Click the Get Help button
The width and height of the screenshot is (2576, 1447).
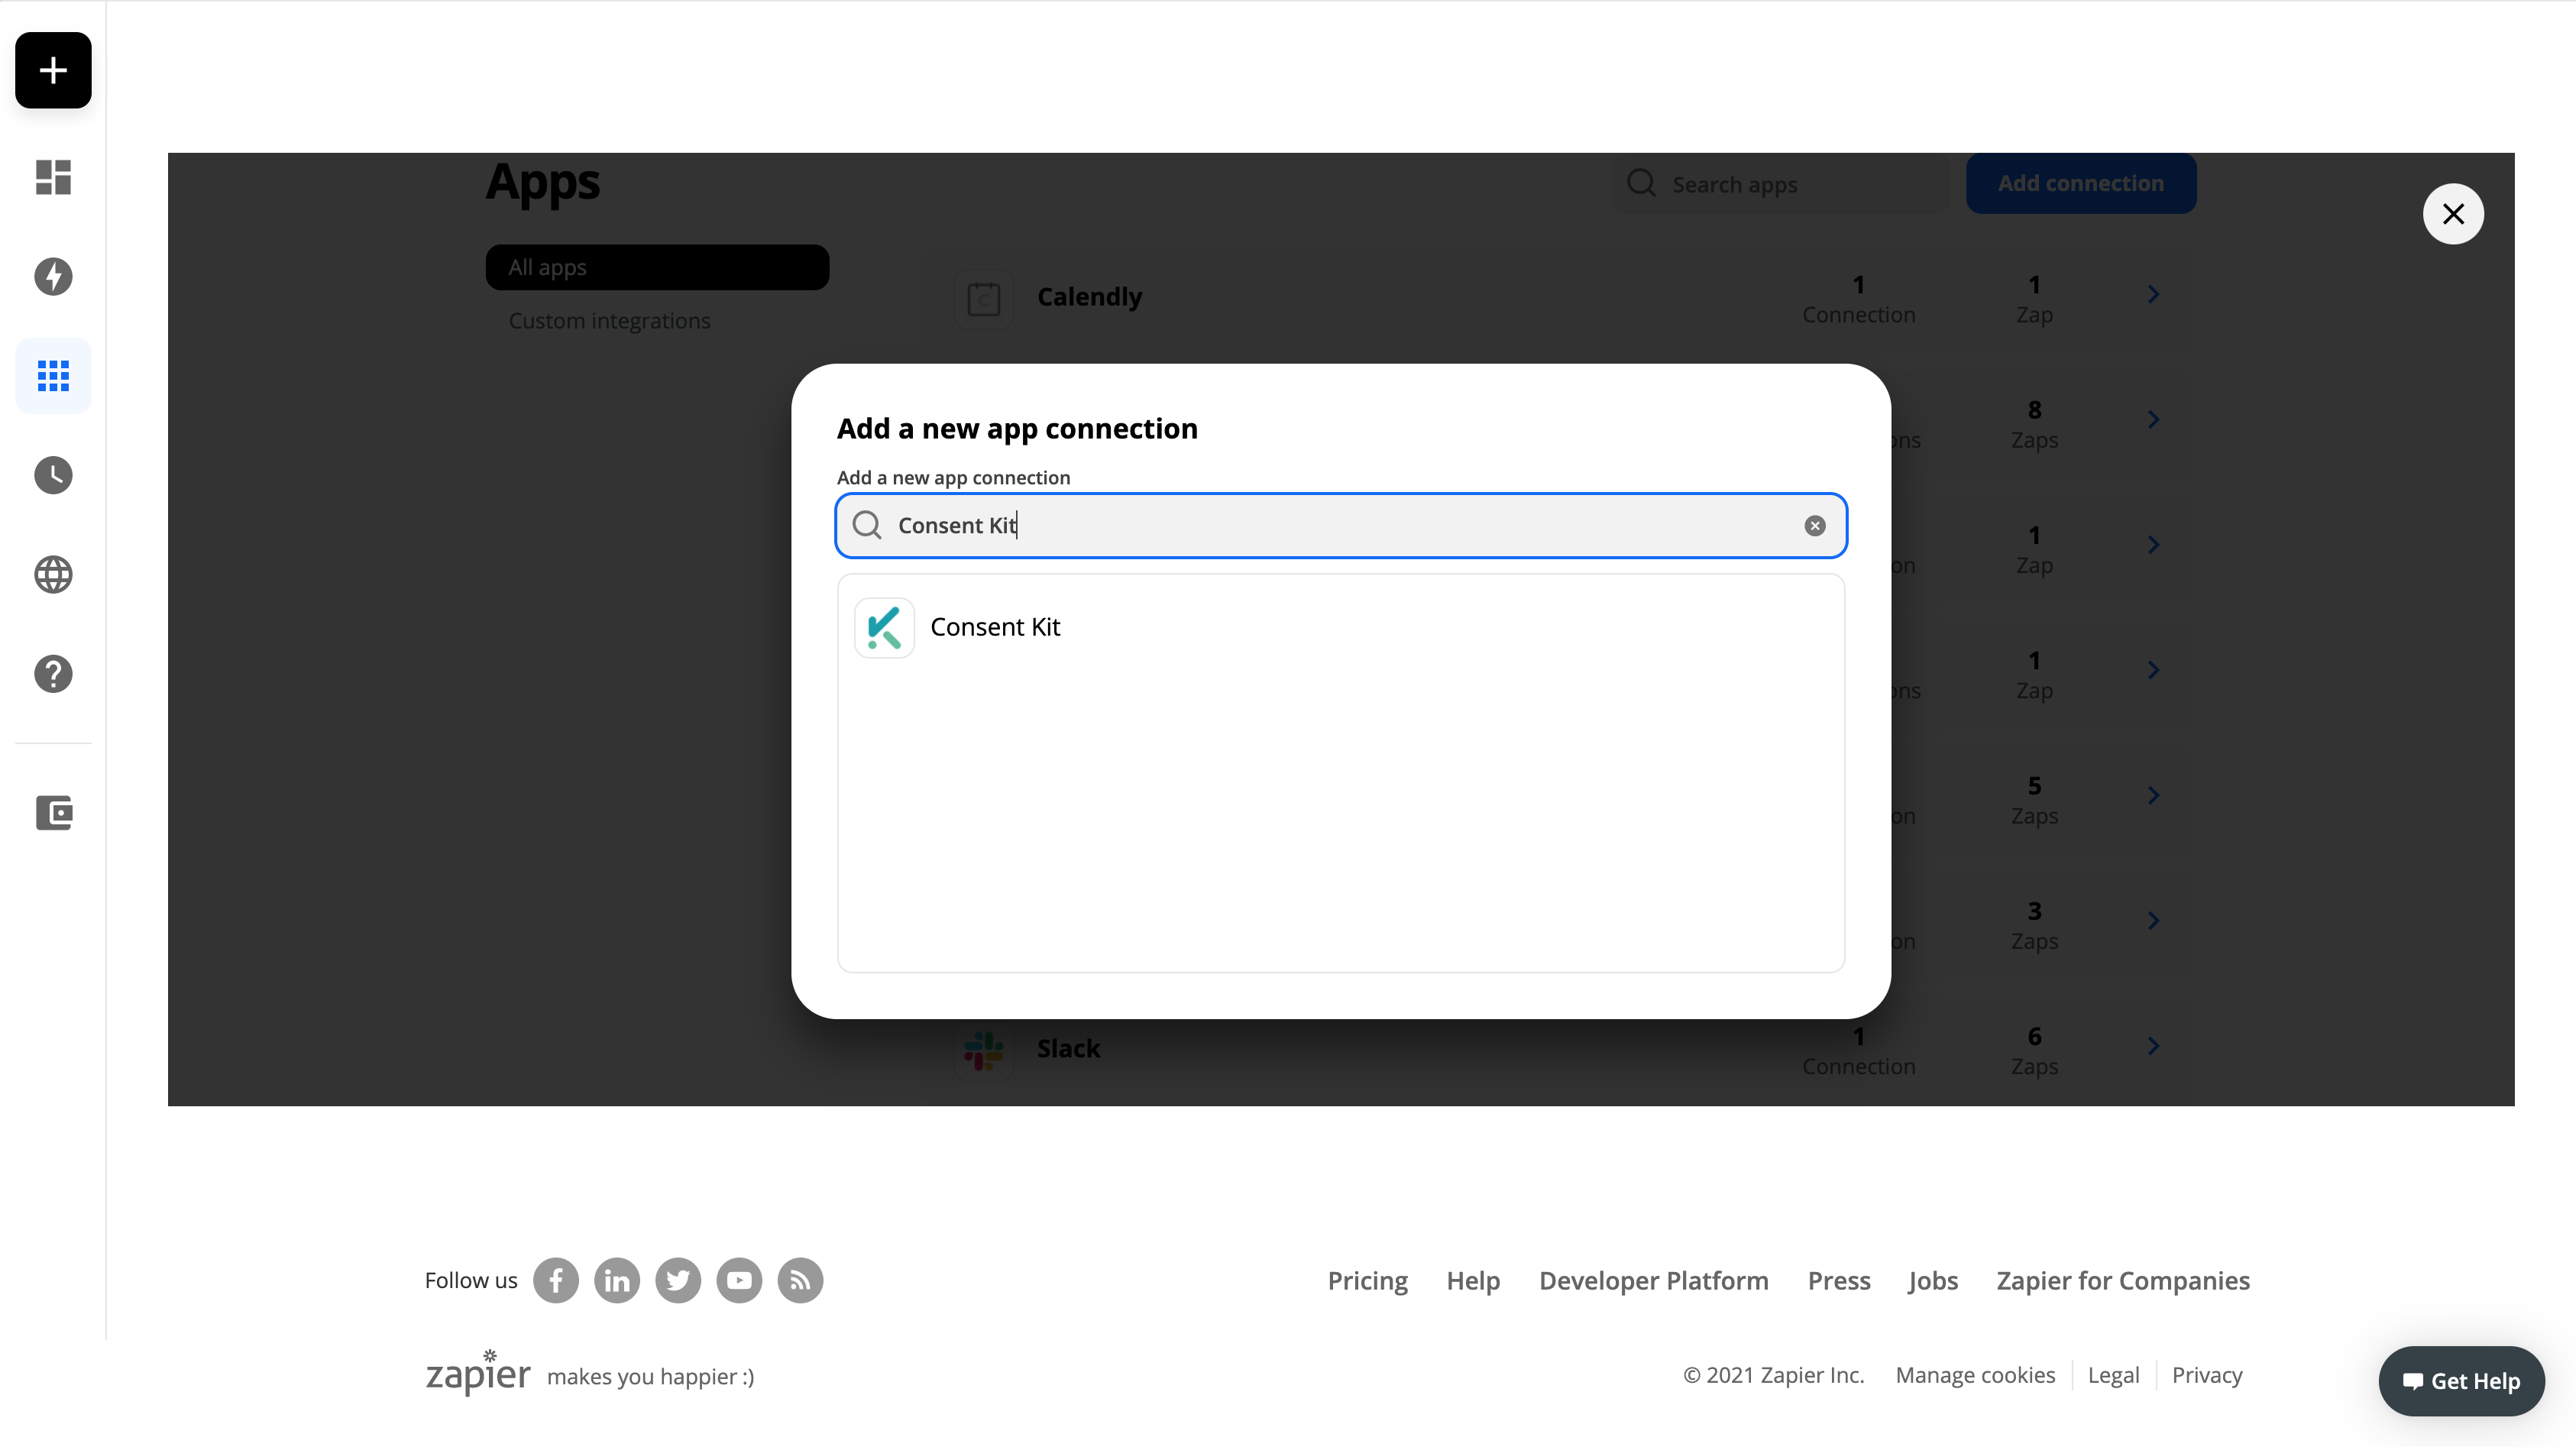tap(2462, 1380)
